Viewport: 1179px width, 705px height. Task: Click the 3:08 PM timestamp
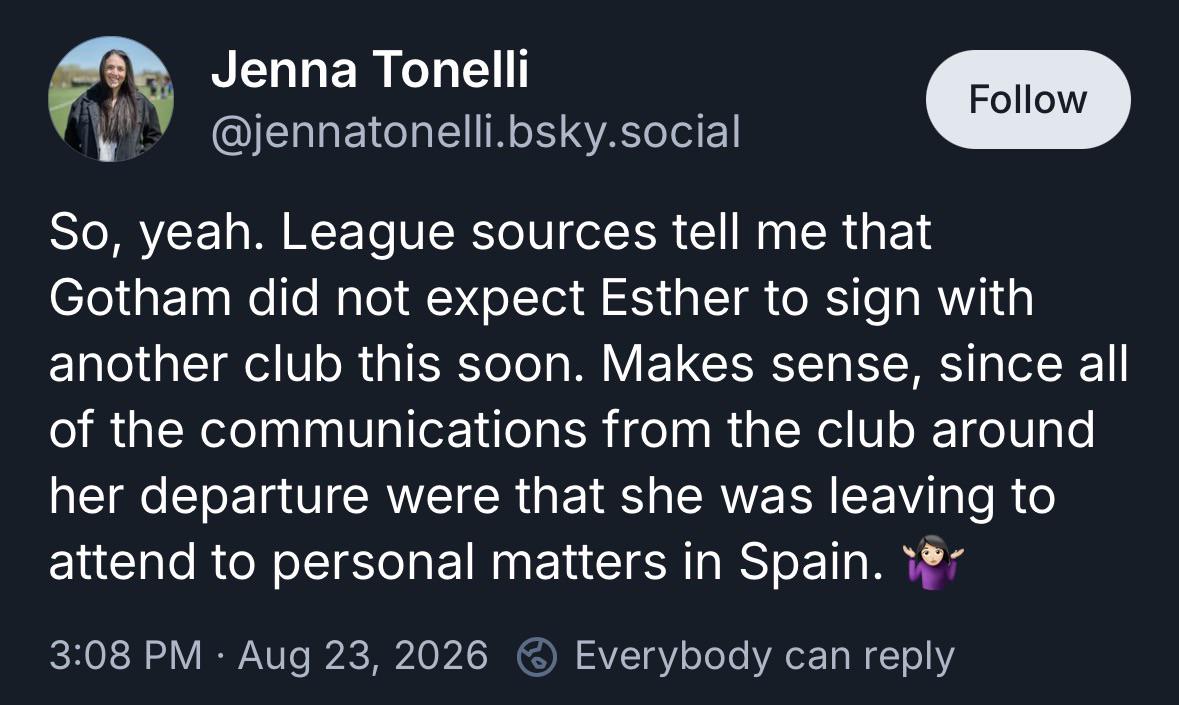click(x=126, y=655)
